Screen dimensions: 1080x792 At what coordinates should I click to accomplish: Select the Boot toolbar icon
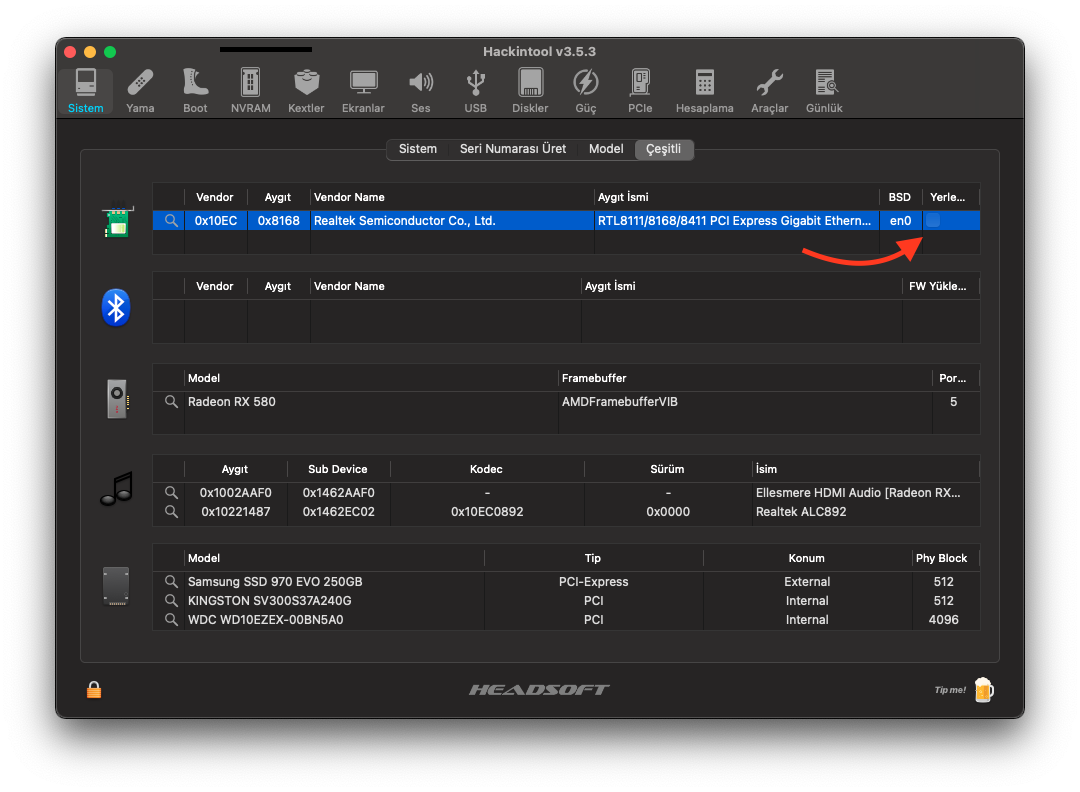pos(195,90)
